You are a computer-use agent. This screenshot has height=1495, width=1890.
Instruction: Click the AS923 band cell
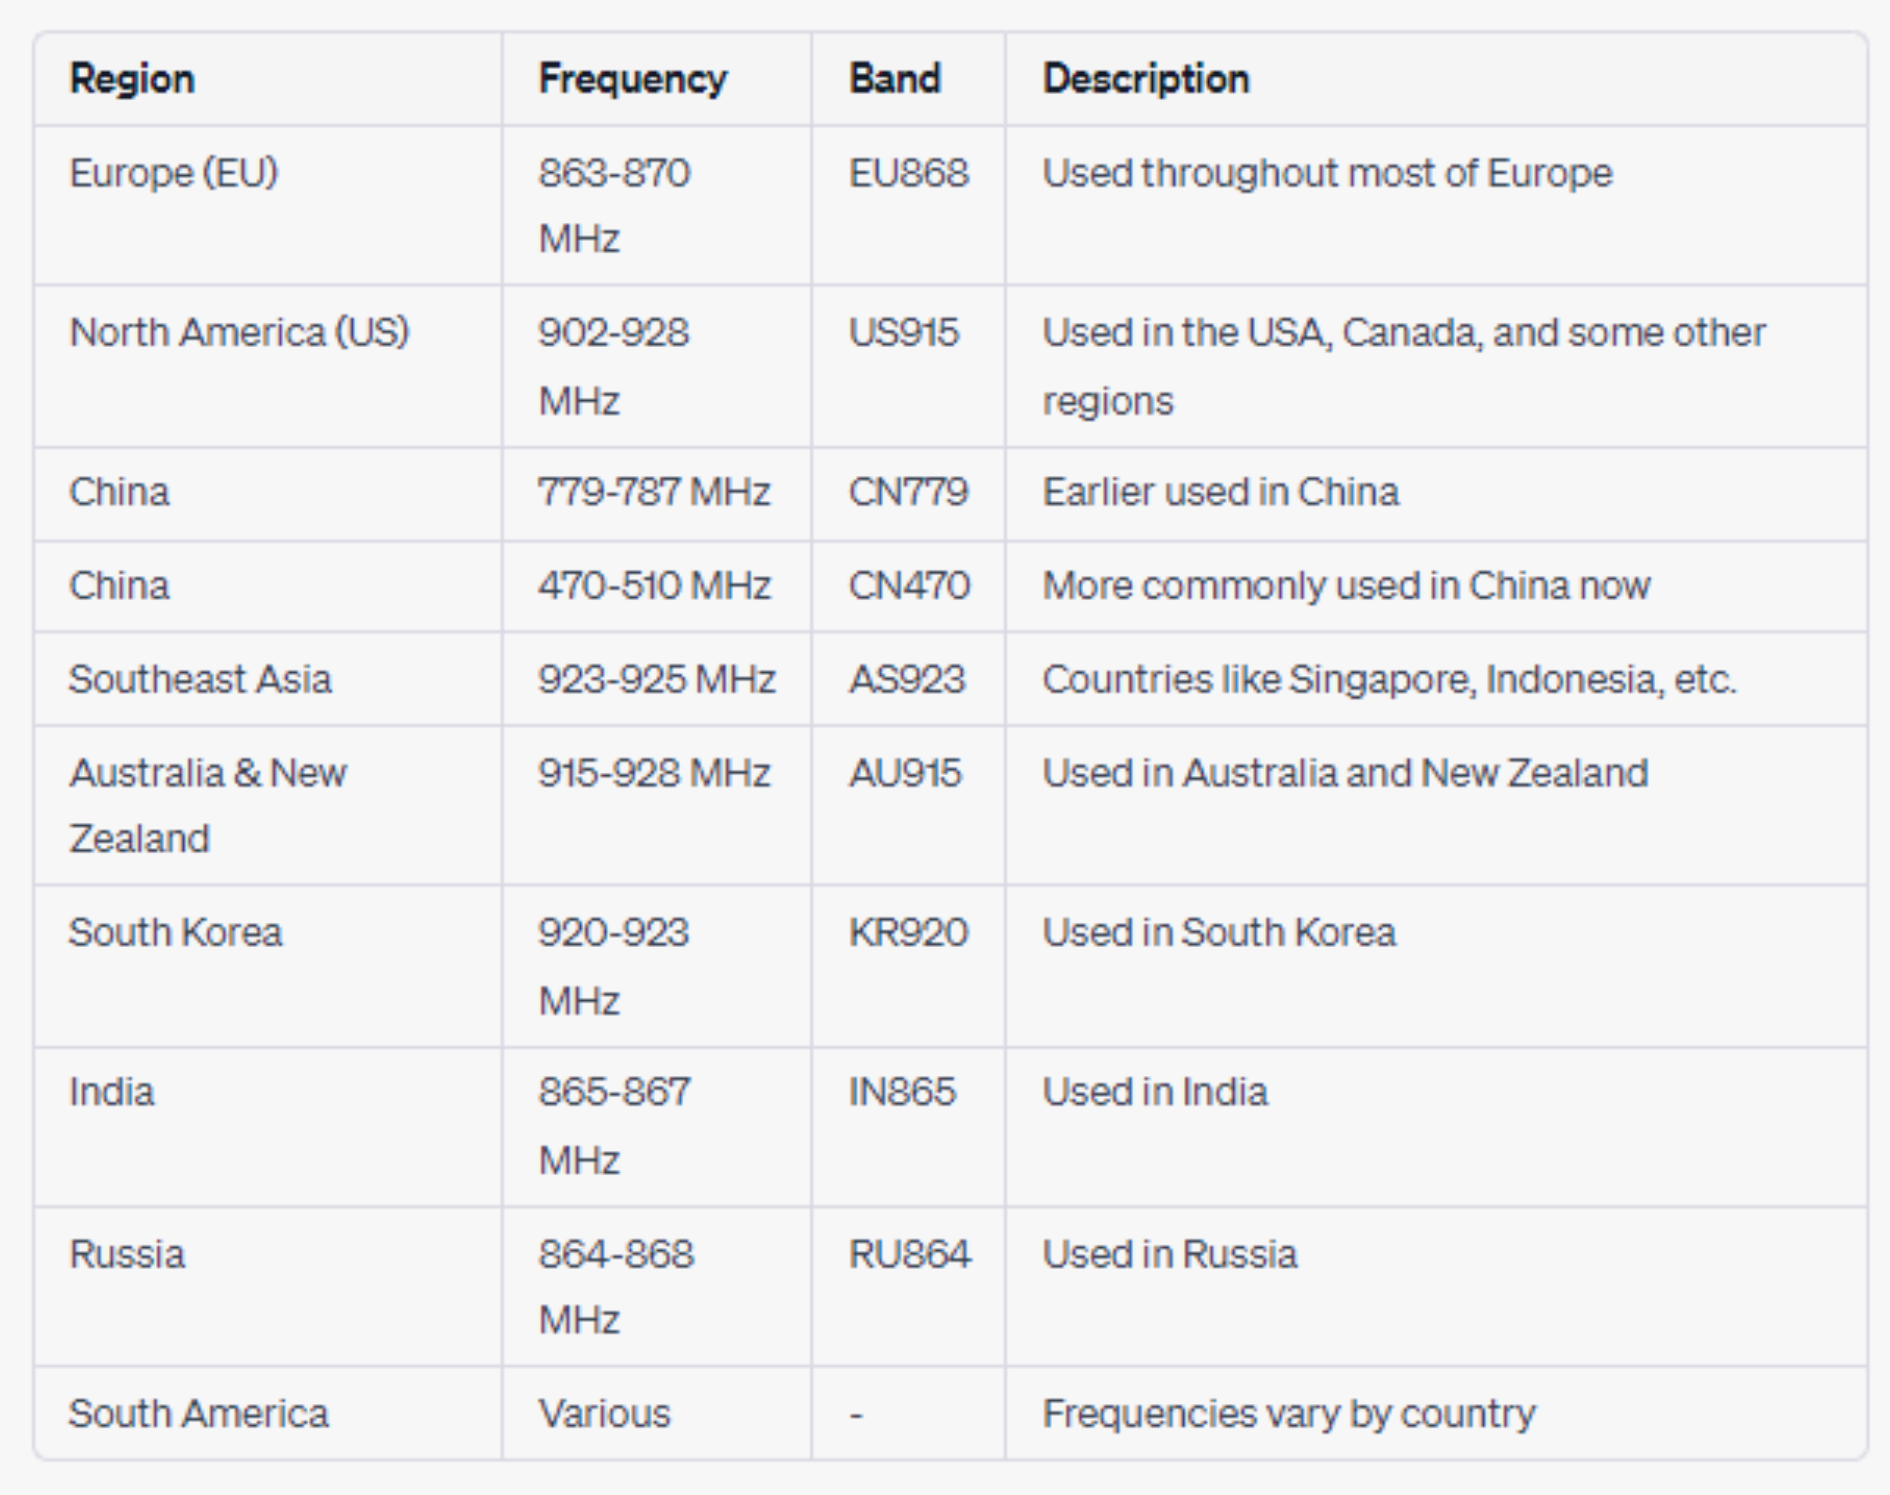coord(907,679)
